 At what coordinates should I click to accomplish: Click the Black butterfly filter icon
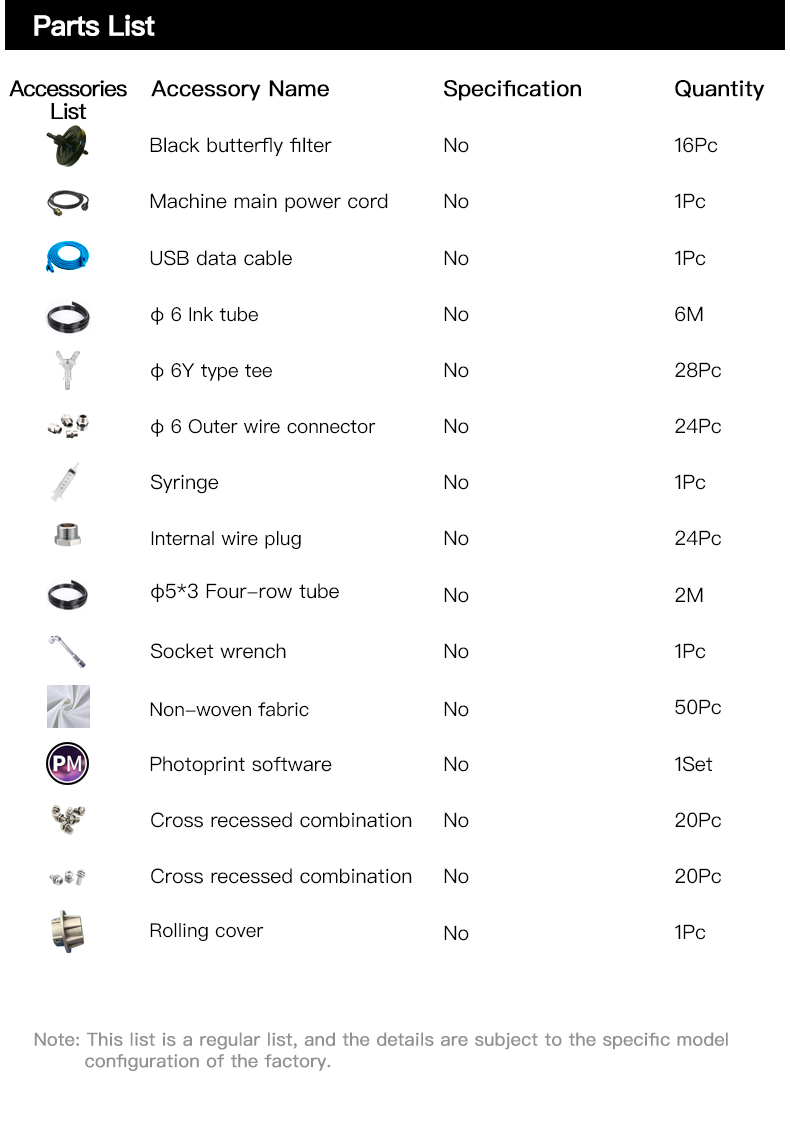68,147
